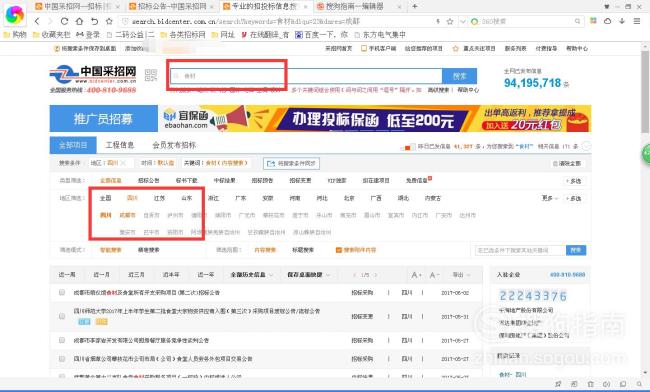Click the browser back arrow
This screenshot has height=392, width=650.
pos(37,21)
